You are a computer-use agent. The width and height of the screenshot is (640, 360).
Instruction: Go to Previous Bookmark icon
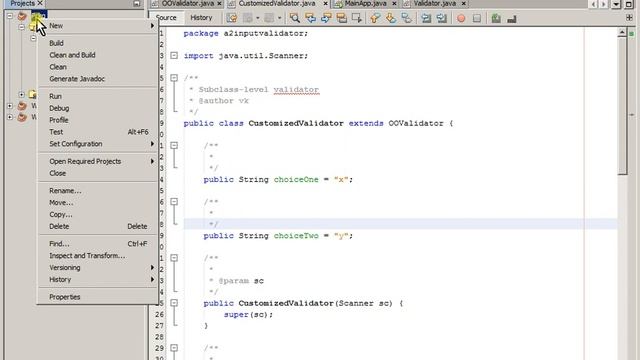pos(375,18)
